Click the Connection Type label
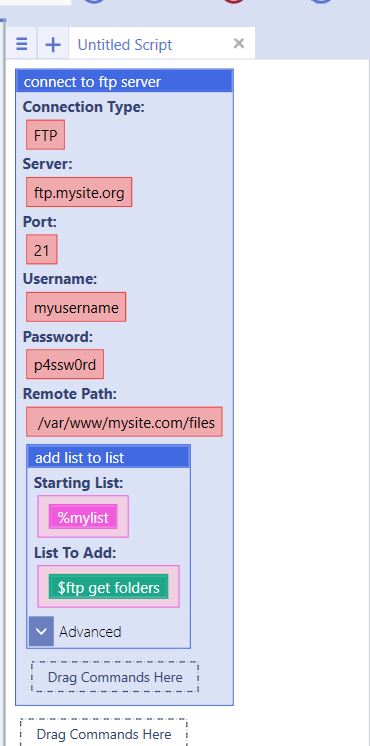 coord(84,107)
